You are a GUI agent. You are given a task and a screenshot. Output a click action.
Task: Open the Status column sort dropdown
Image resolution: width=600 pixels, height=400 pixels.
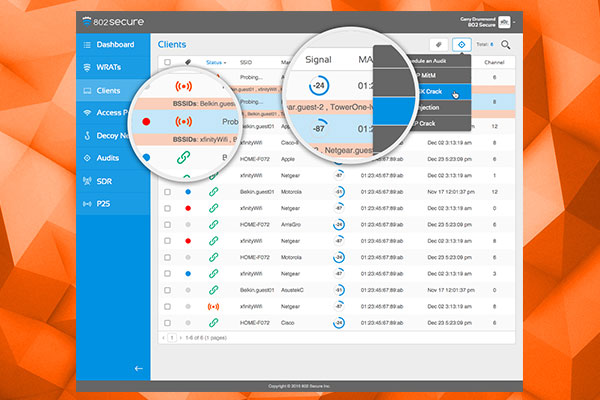(216, 62)
